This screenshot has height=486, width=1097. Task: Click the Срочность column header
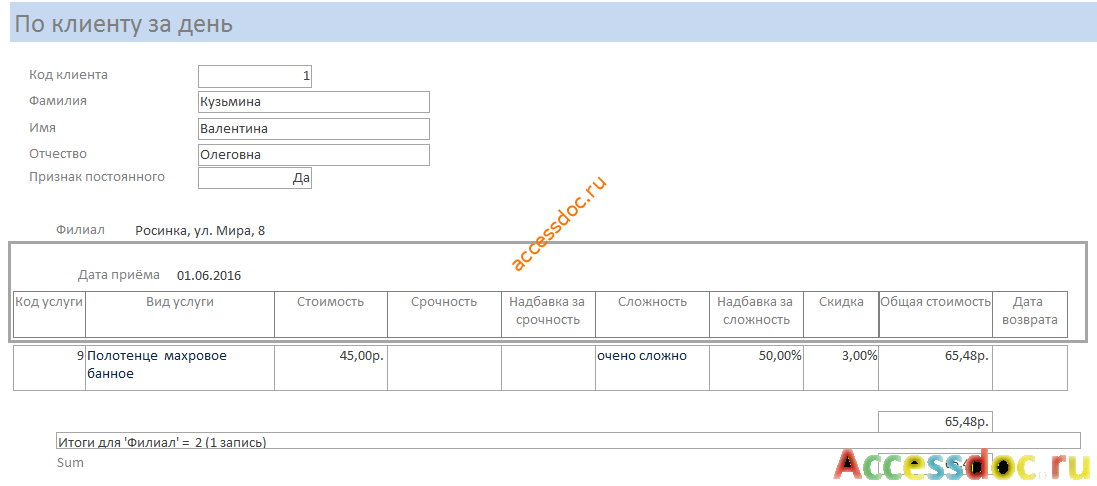click(444, 315)
